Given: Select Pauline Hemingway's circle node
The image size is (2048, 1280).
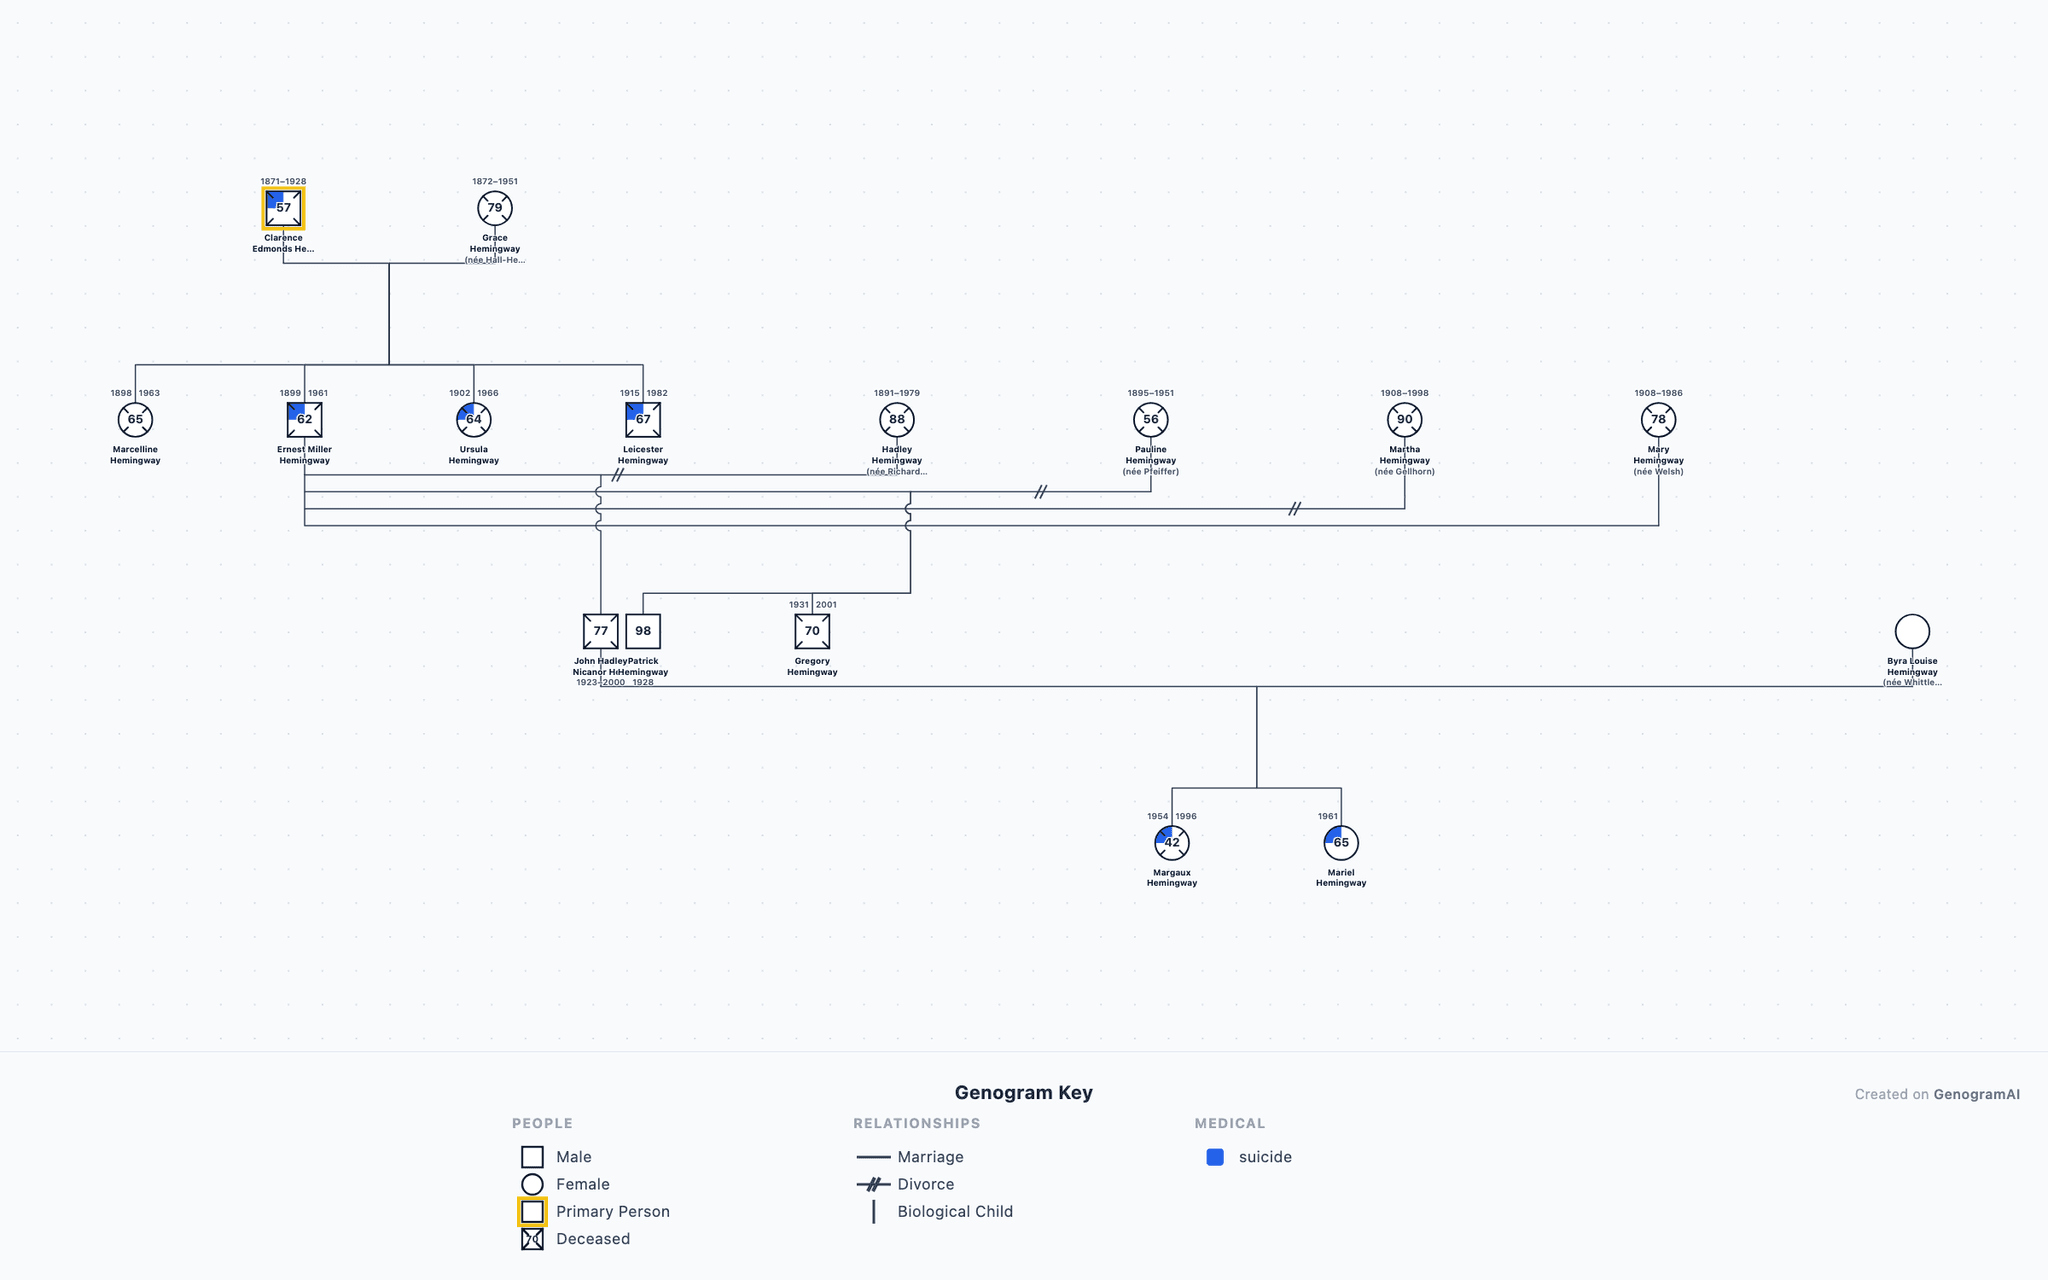Looking at the screenshot, I should [1151, 420].
